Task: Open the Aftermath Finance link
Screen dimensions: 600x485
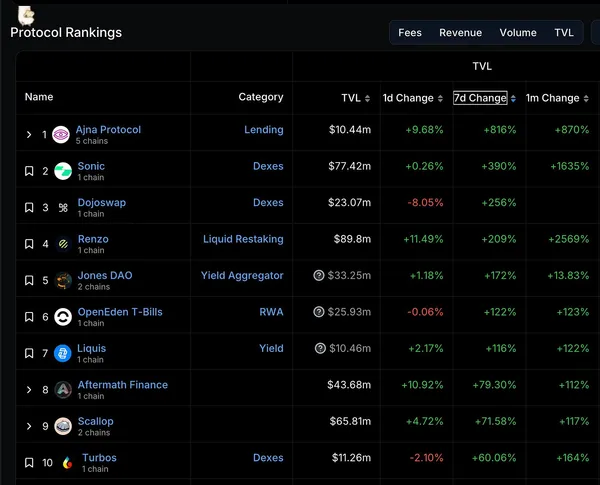Action: tap(123, 385)
